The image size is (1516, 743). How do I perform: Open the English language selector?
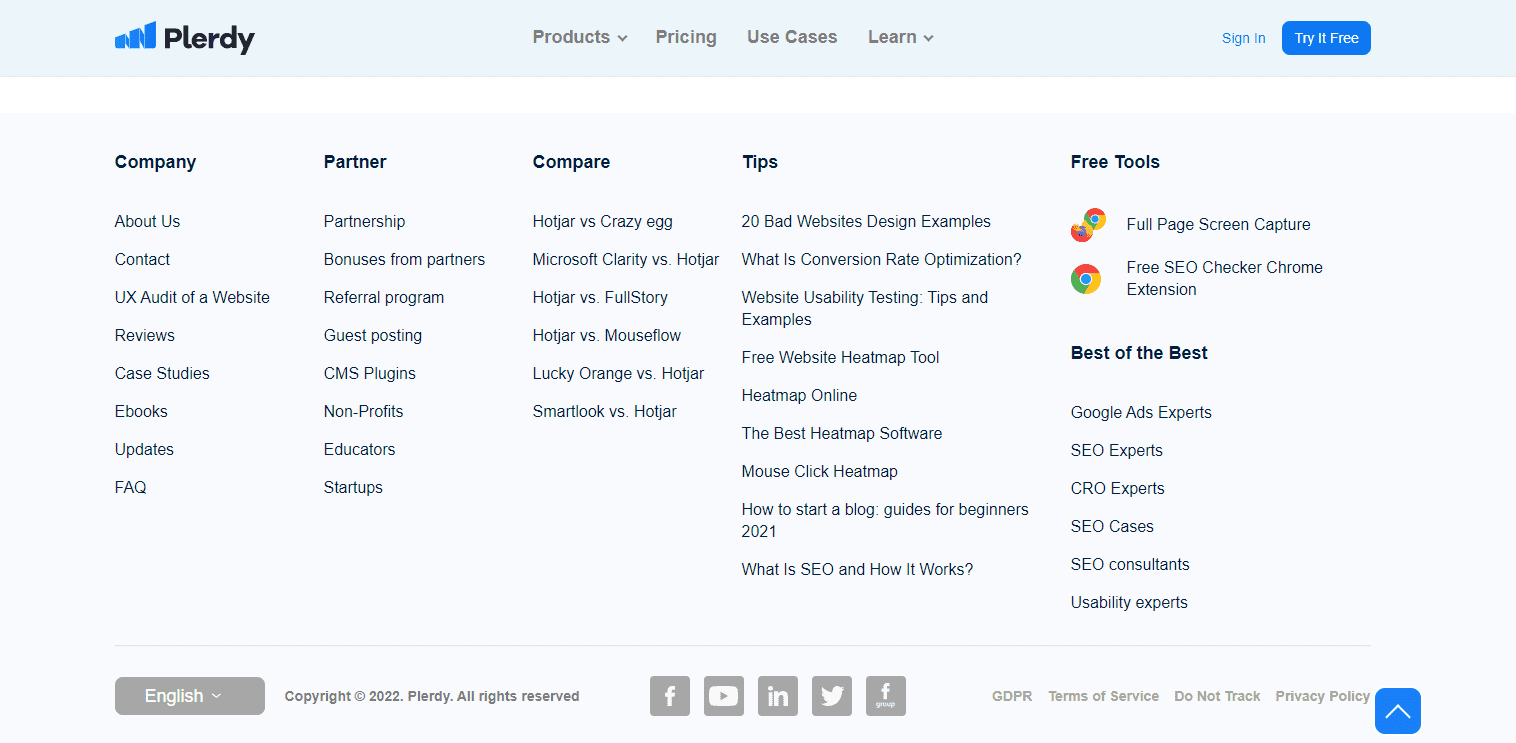click(x=189, y=696)
